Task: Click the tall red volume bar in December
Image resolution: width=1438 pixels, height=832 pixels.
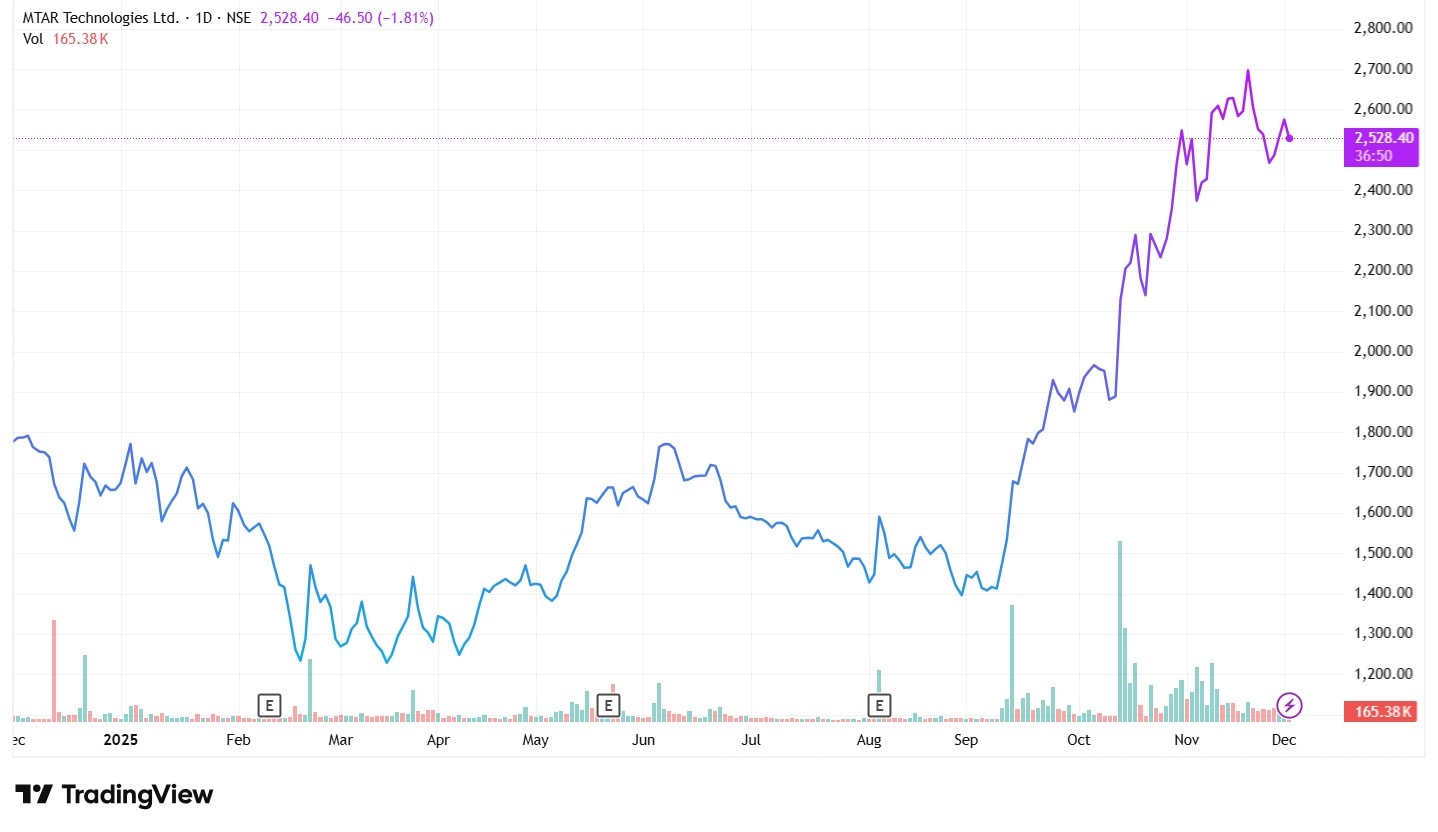Action: [54, 670]
